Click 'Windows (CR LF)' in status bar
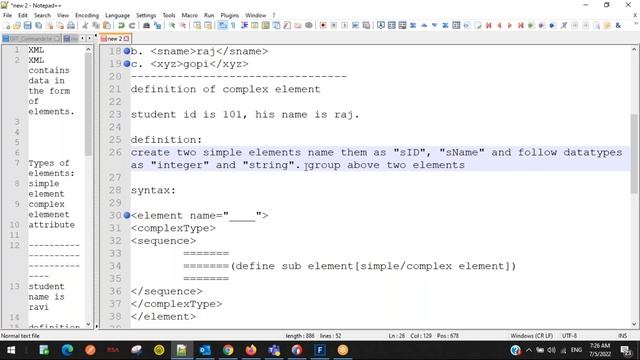Viewport: 640px width, 360px height. tap(531, 336)
